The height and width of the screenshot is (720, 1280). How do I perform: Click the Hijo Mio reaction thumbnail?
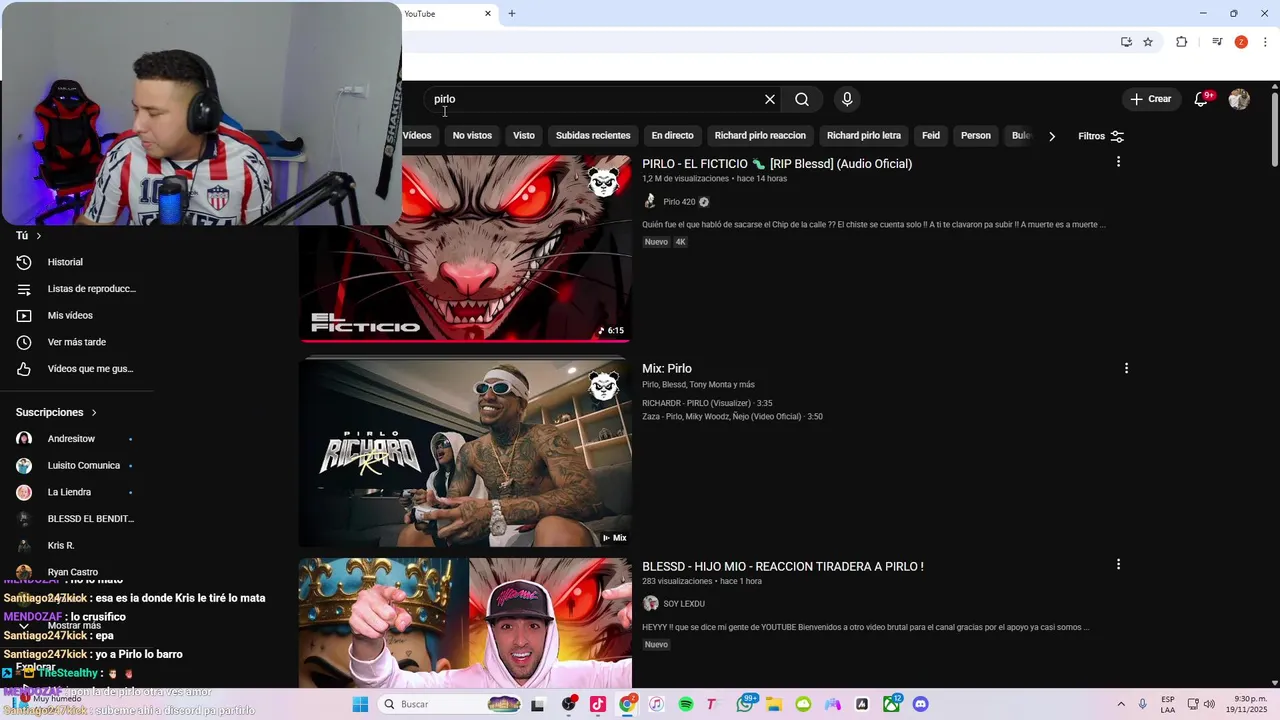[x=465, y=623]
